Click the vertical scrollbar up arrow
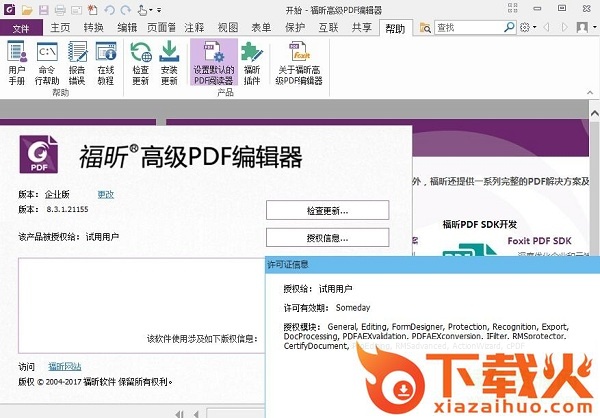Image resolution: width=600 pixels, height=418 pixels. point(595,113)
